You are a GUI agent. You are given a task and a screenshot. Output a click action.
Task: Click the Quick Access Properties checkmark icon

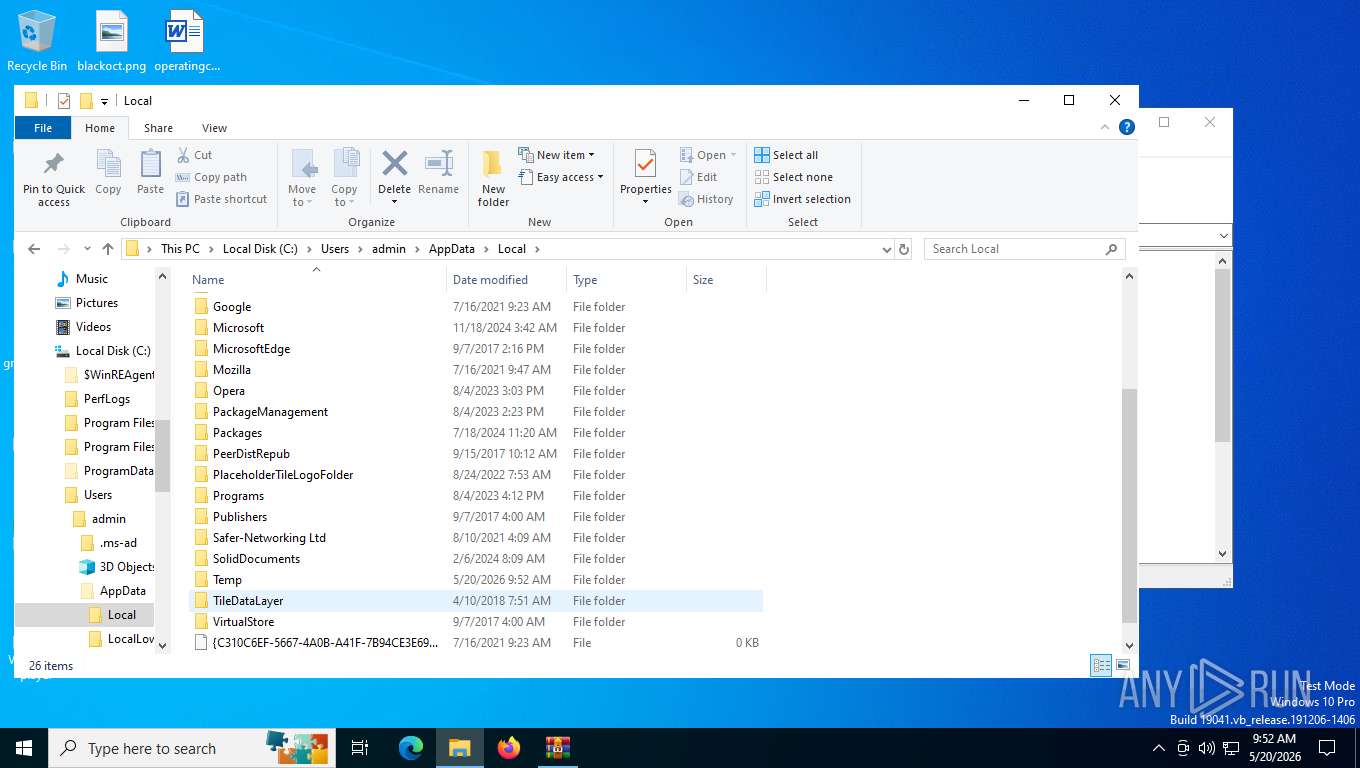(x=64, y=100)
